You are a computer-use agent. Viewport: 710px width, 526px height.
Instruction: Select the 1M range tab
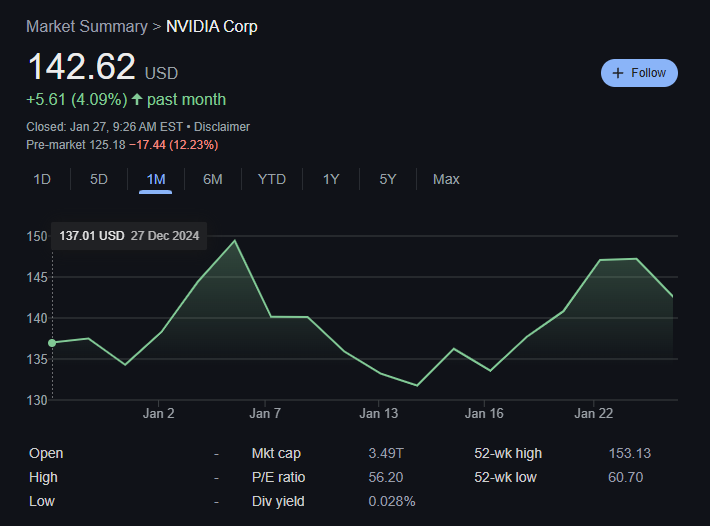[156, 179]
